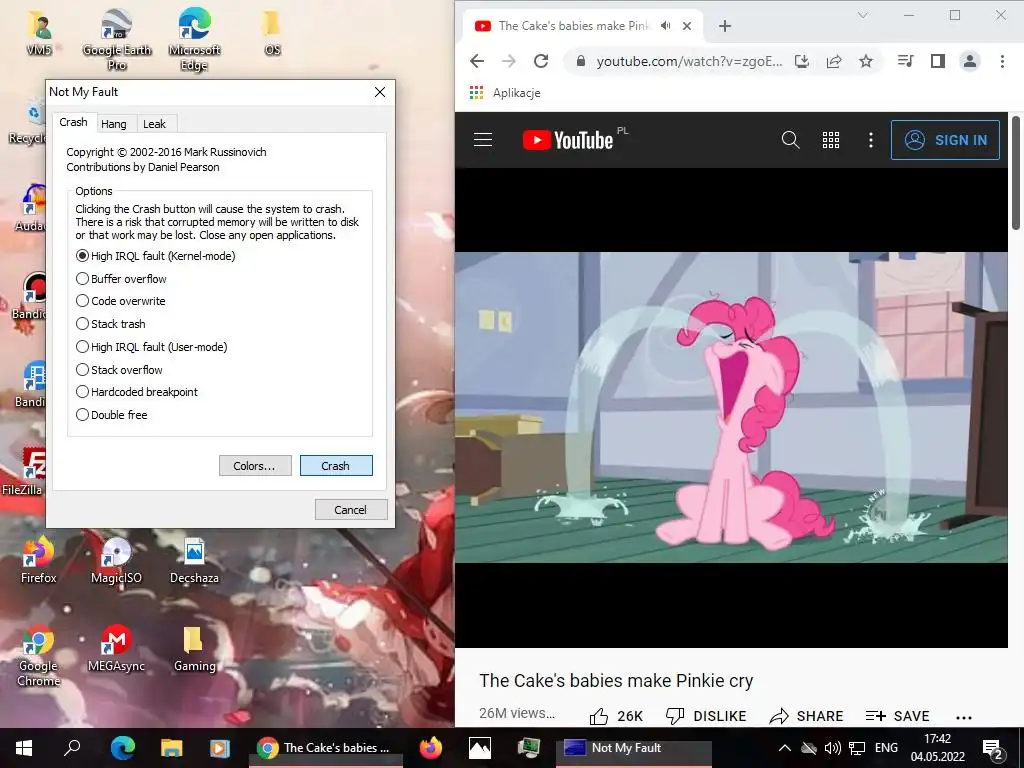Click the YouTube address bar URL

click(x=689, y=61)
